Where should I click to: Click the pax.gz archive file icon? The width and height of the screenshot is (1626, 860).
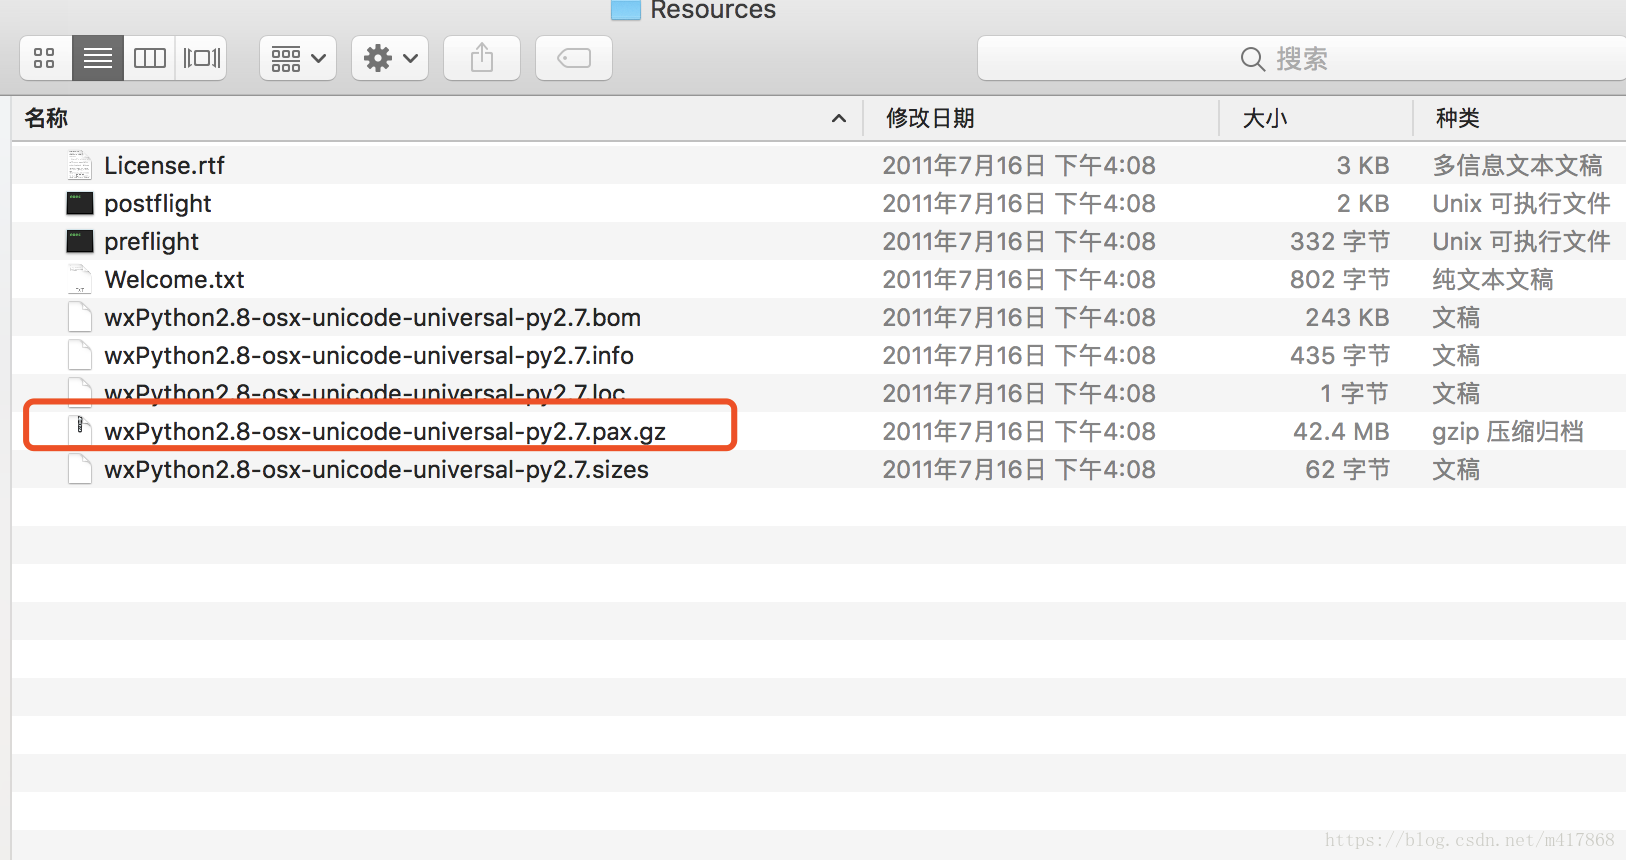[x=80, y=431]
